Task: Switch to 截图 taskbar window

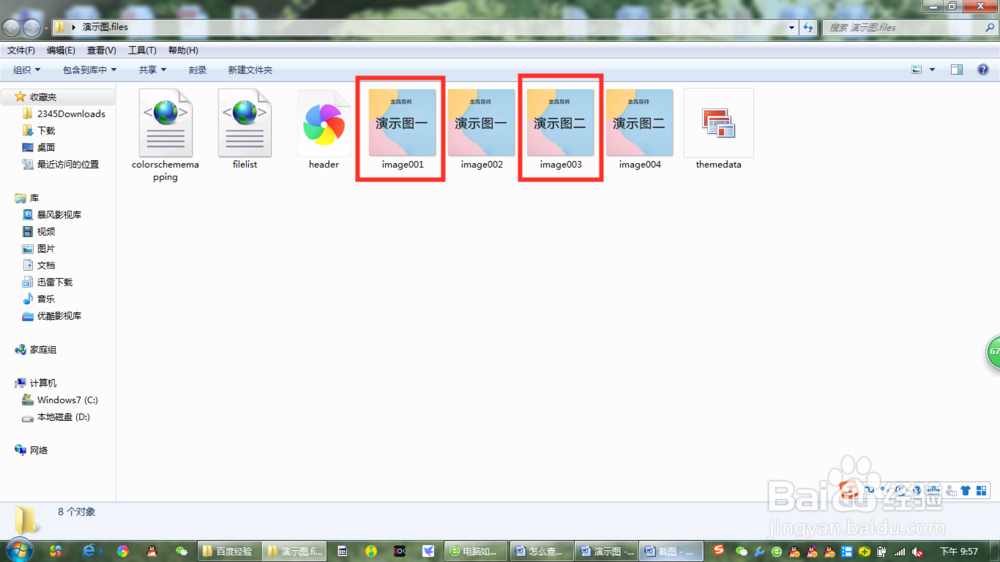Action: tap(672, 551)
